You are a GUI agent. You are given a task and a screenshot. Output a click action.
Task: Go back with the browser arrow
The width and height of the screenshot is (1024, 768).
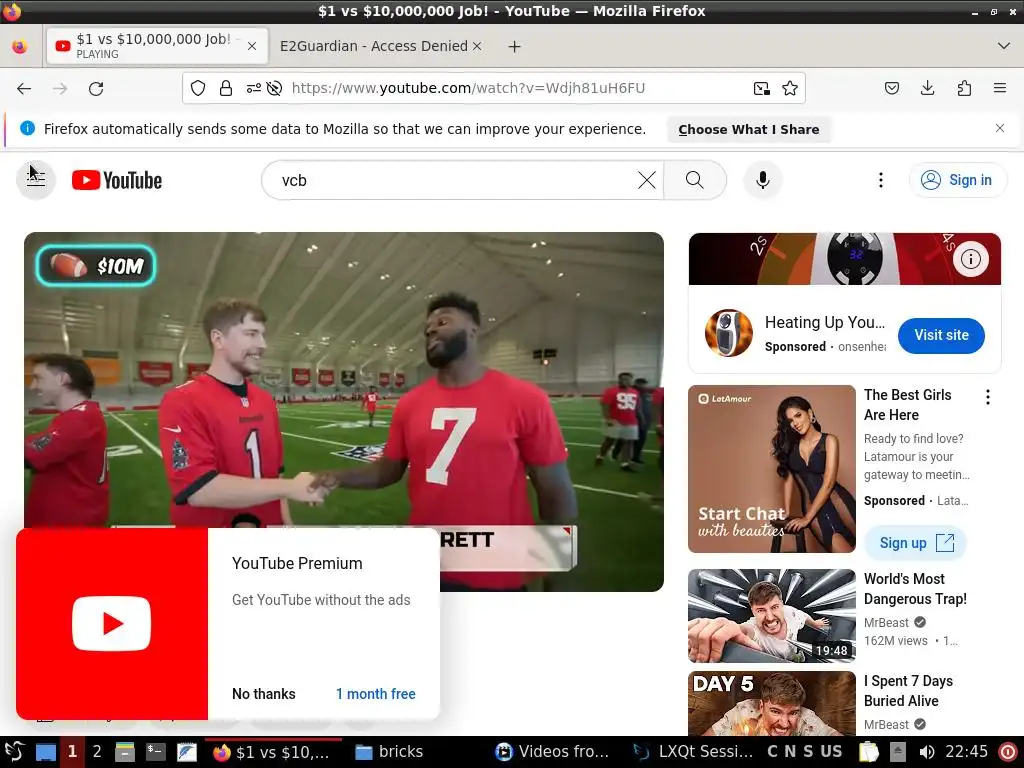[24, 89]
